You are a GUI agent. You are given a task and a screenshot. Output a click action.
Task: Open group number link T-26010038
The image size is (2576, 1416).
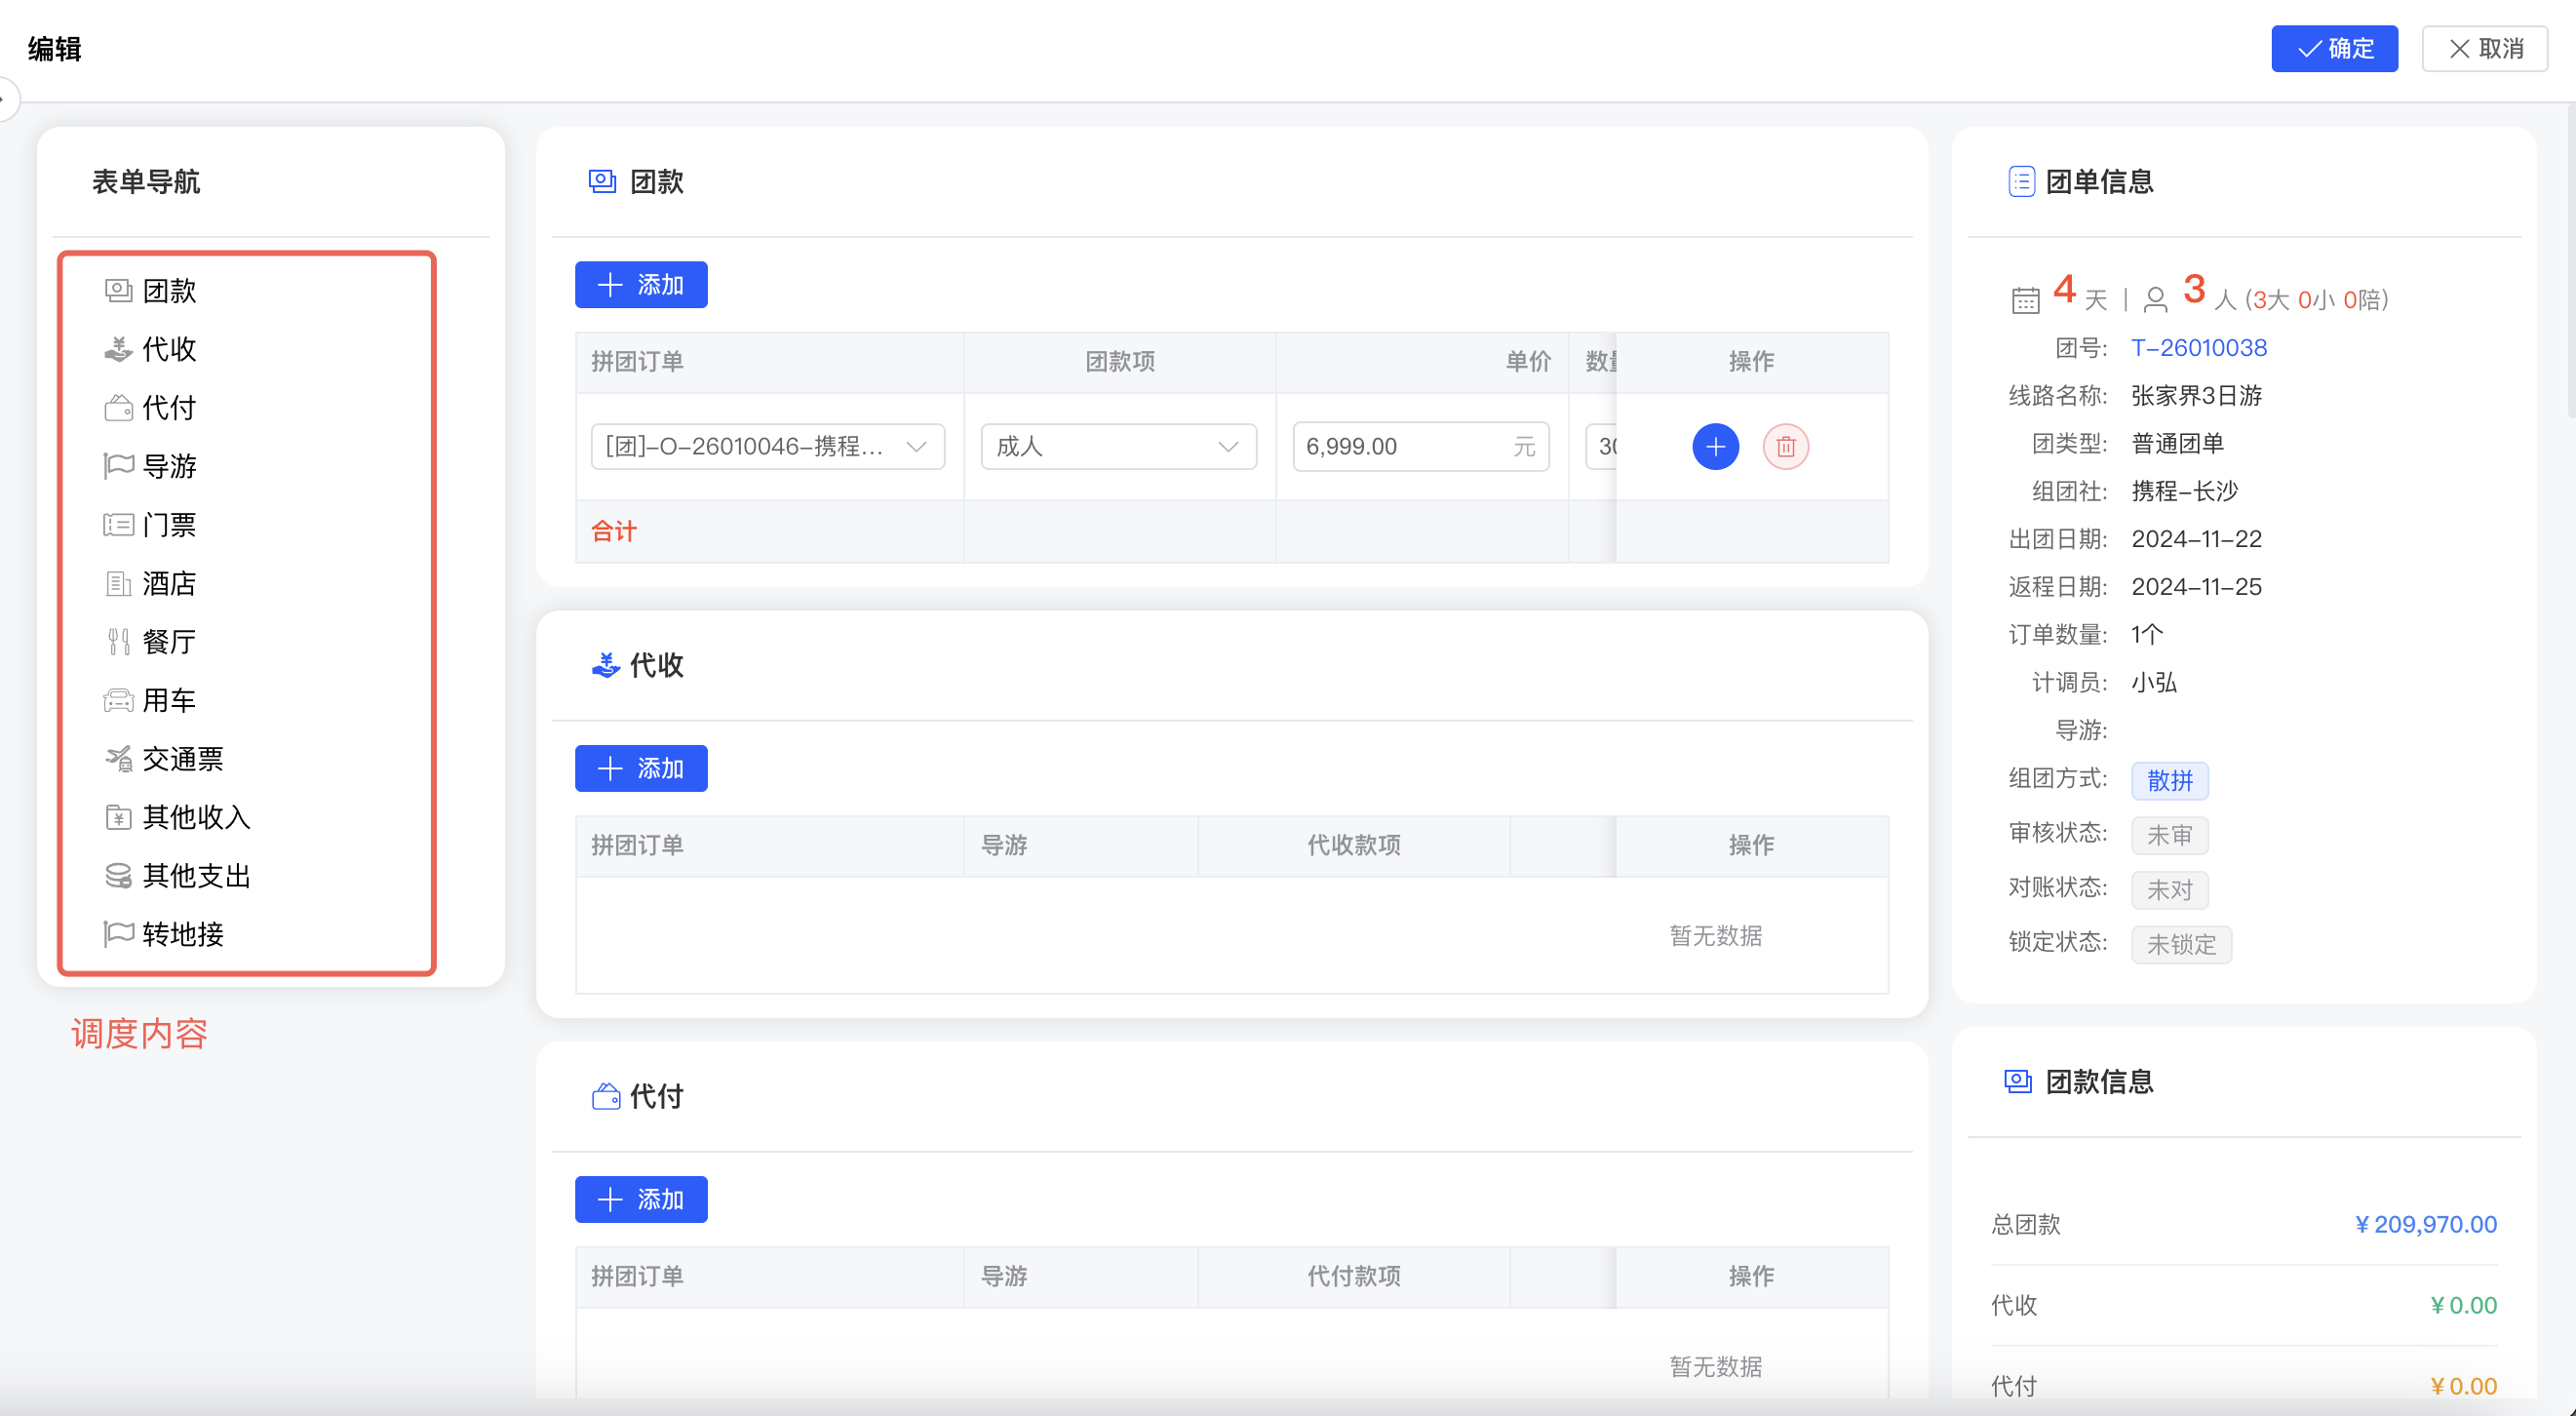[2198, 347]
